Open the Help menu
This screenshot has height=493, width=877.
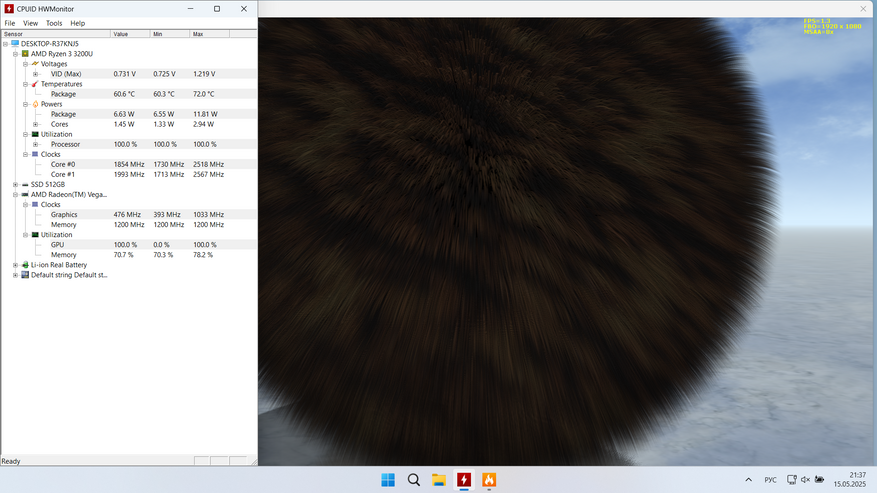(x=78, y=23)
